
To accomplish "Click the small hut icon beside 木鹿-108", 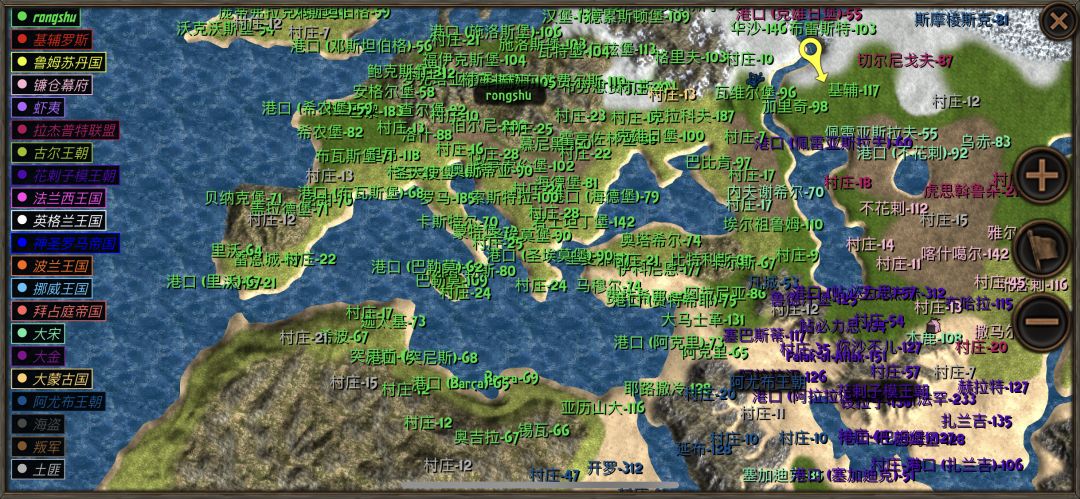I will click(934, 325).
